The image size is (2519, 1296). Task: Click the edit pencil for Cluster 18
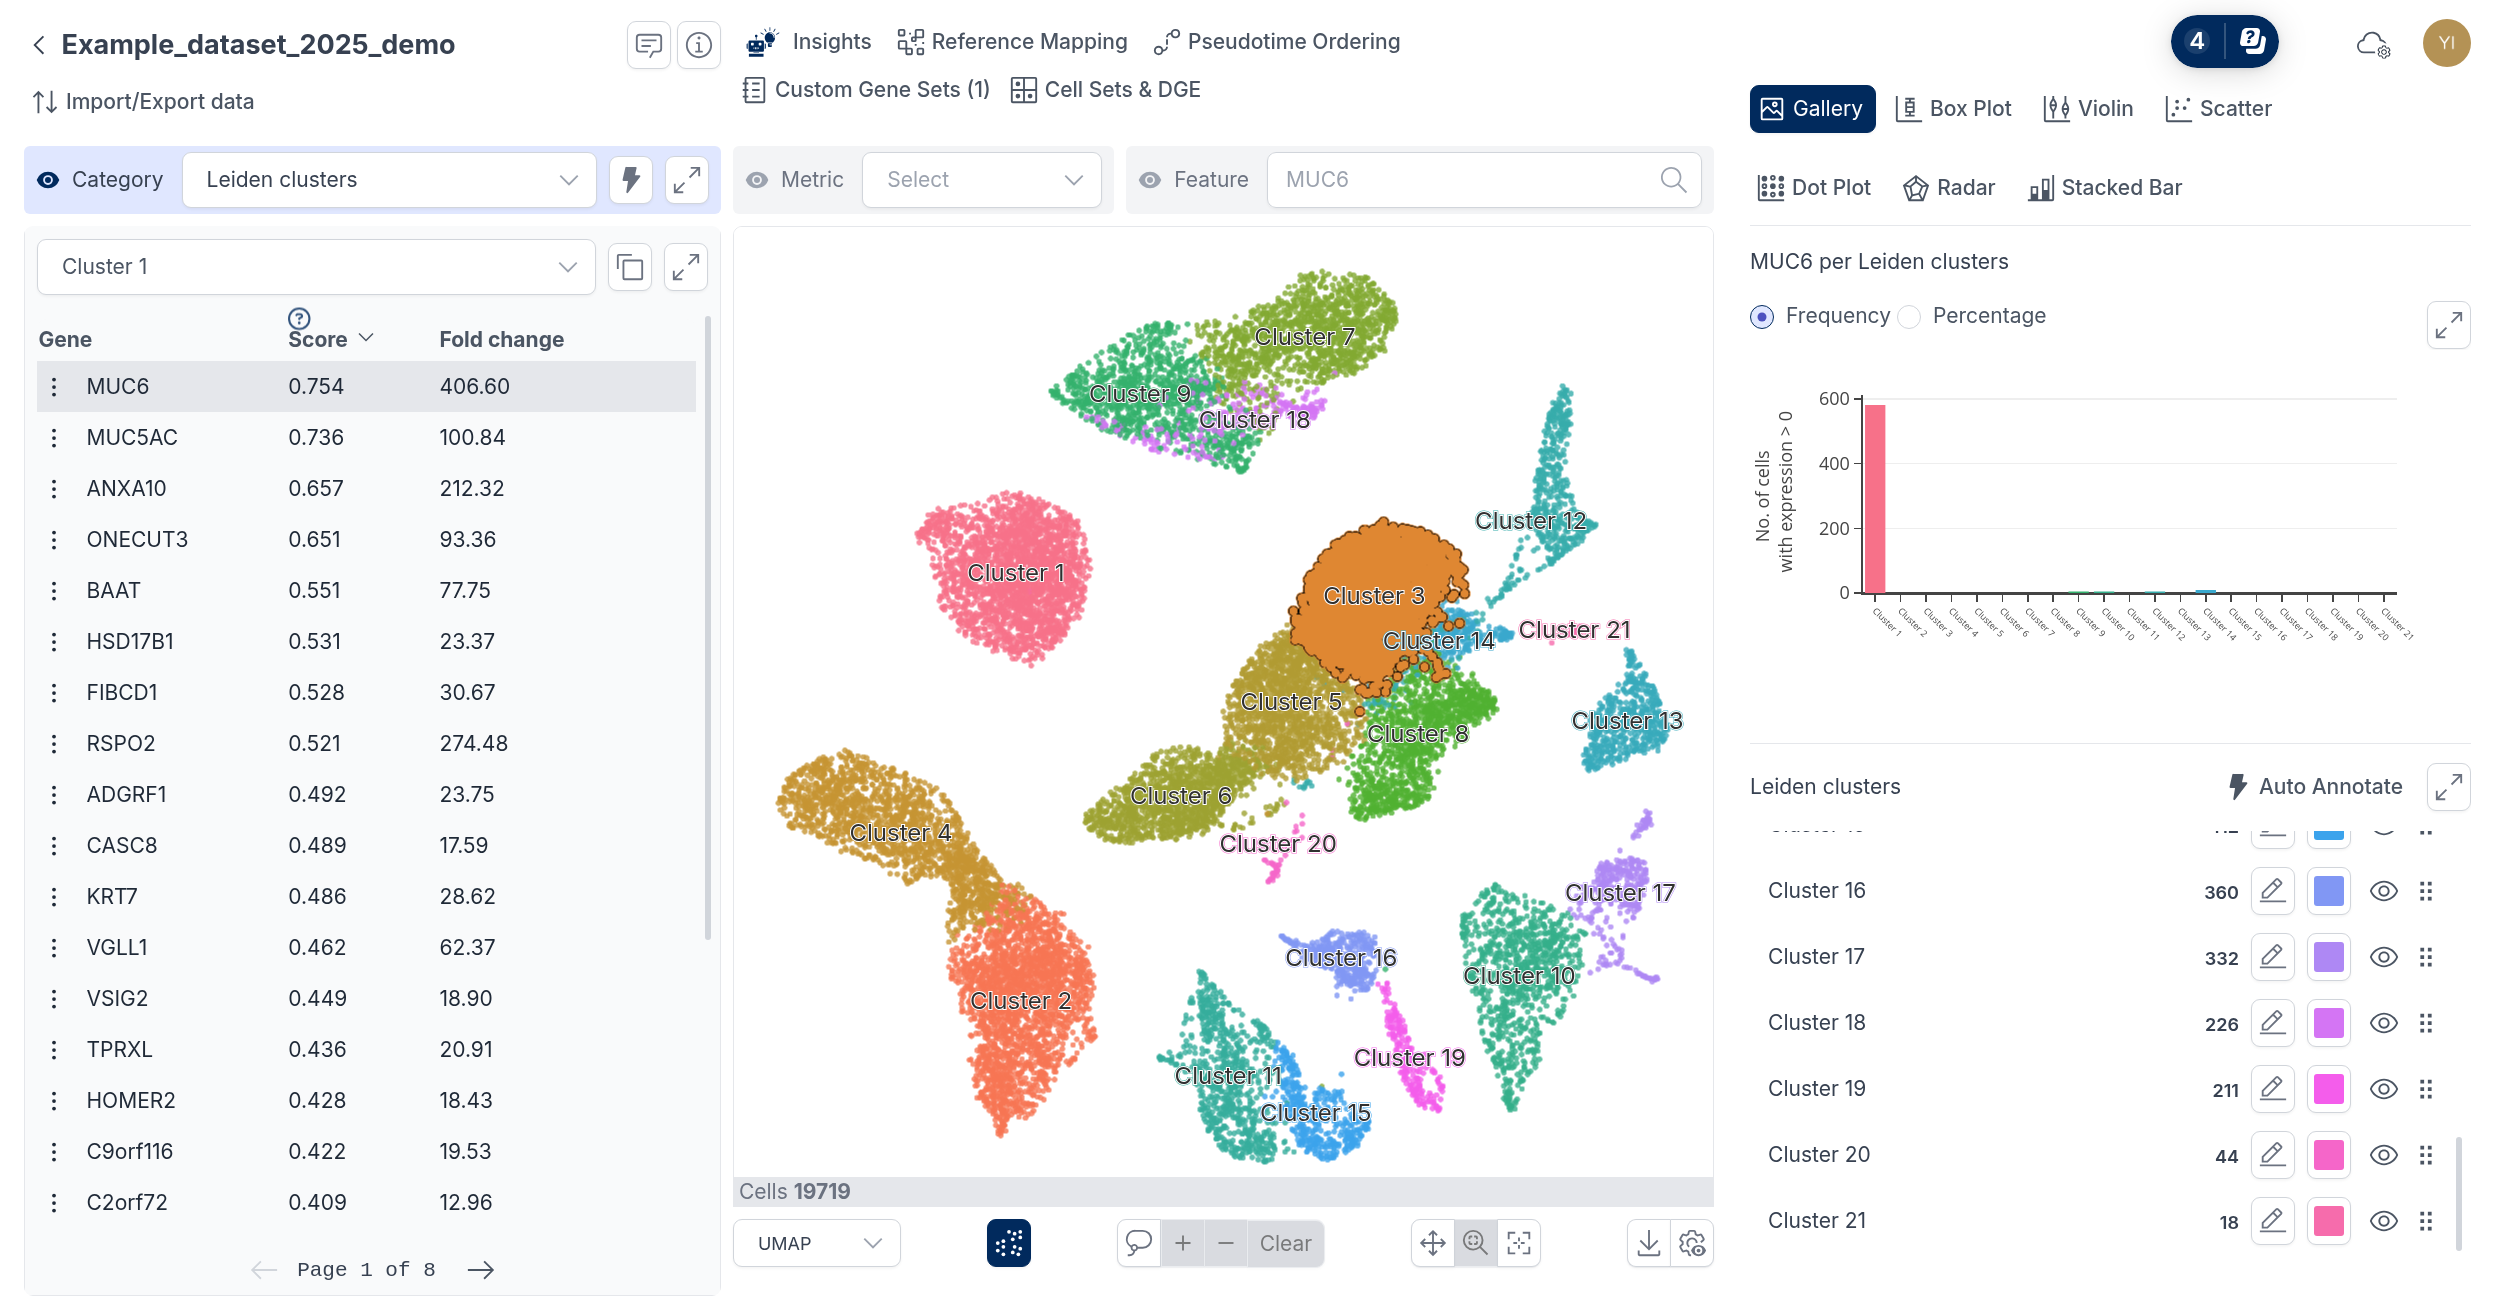click(x=2272, y=1023)
